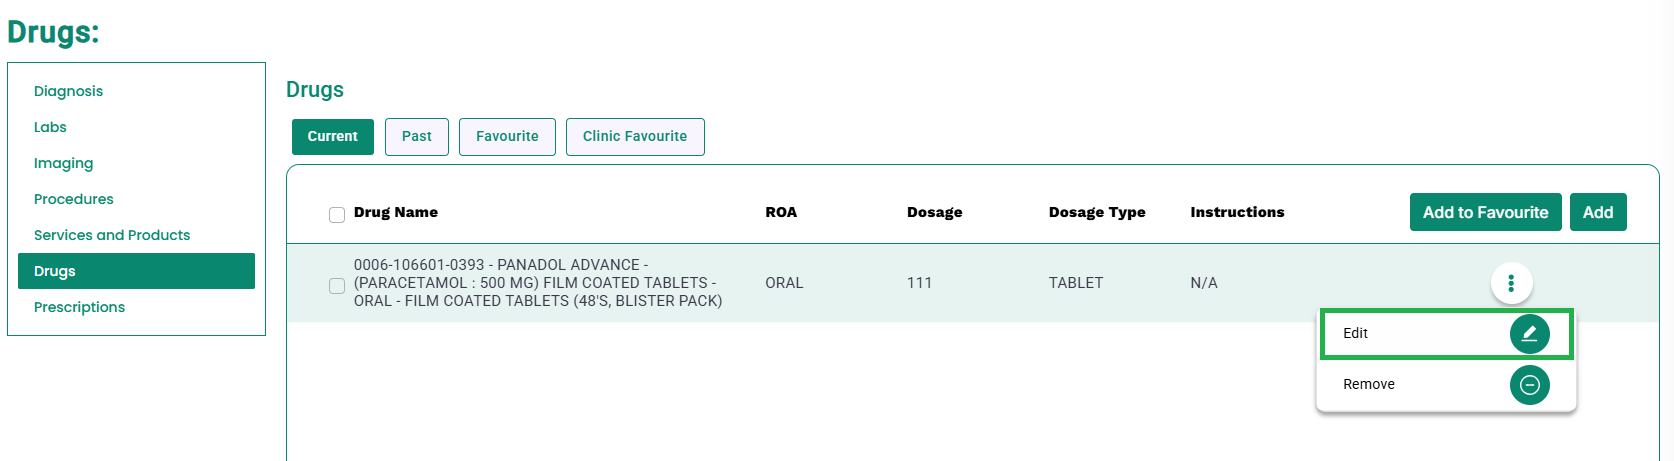Navigate to Procedures in sidebar
1674x461 pixels.
[74, 199]
